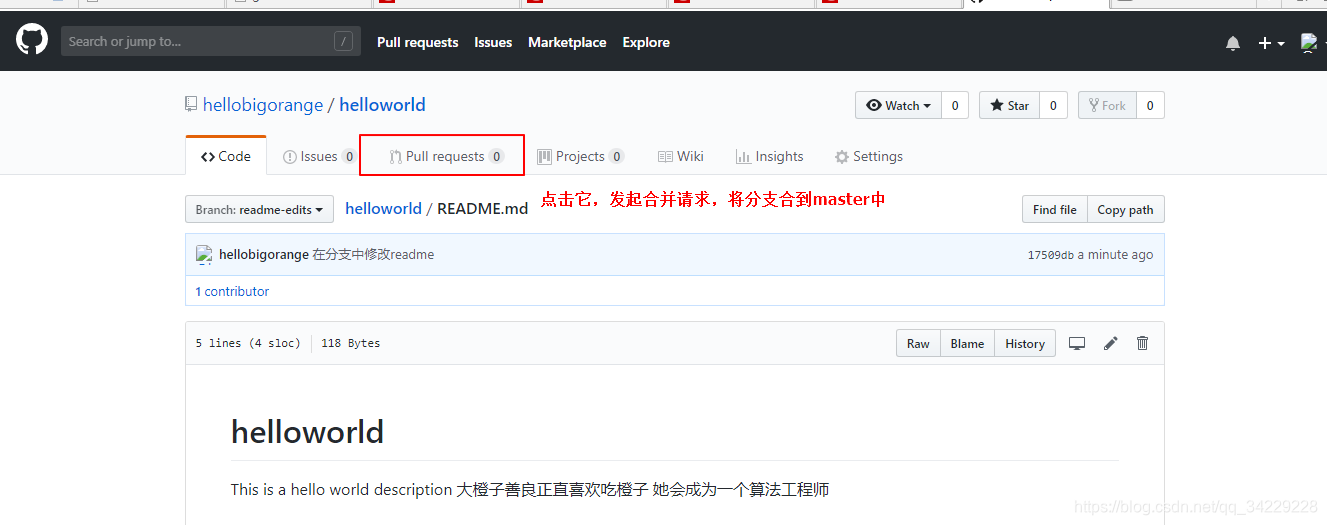
Task: Click the 5 lines (4 sloc) text
Action: 248,343
